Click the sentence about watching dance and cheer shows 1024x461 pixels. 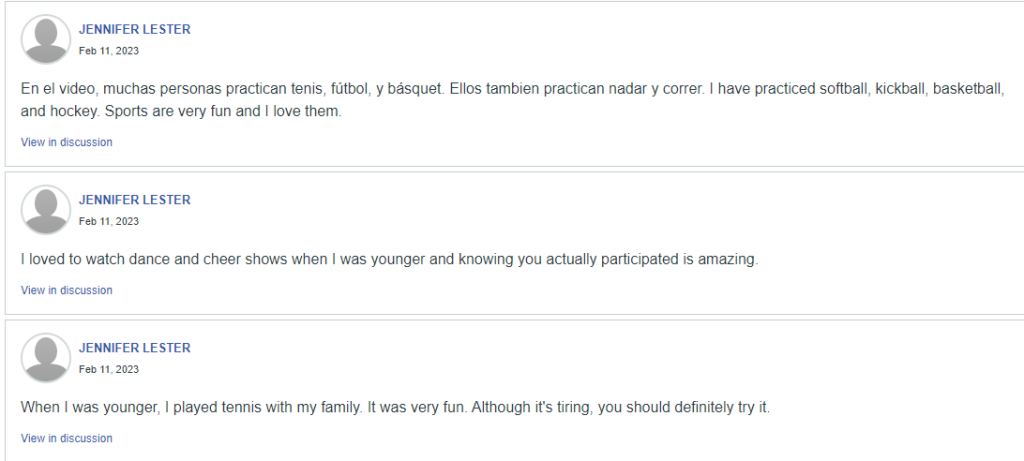(x=390, y=259)
